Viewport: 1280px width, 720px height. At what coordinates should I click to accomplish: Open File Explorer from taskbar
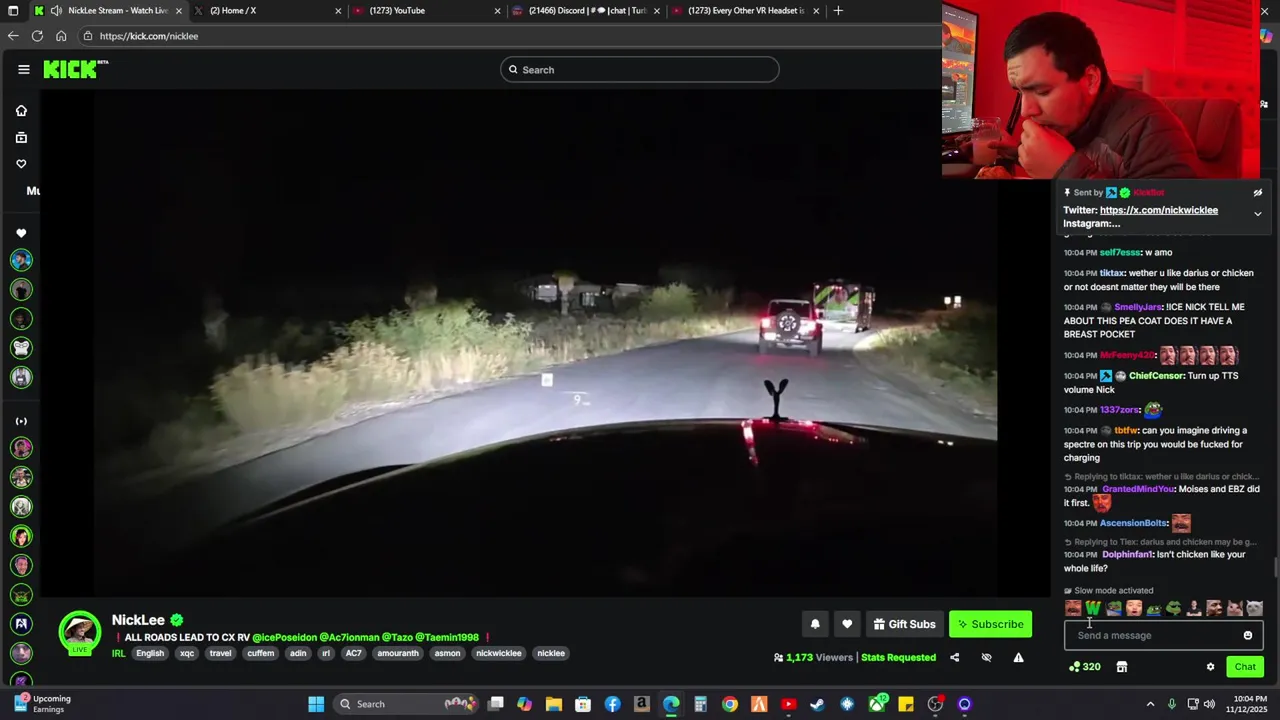[554, 704]
